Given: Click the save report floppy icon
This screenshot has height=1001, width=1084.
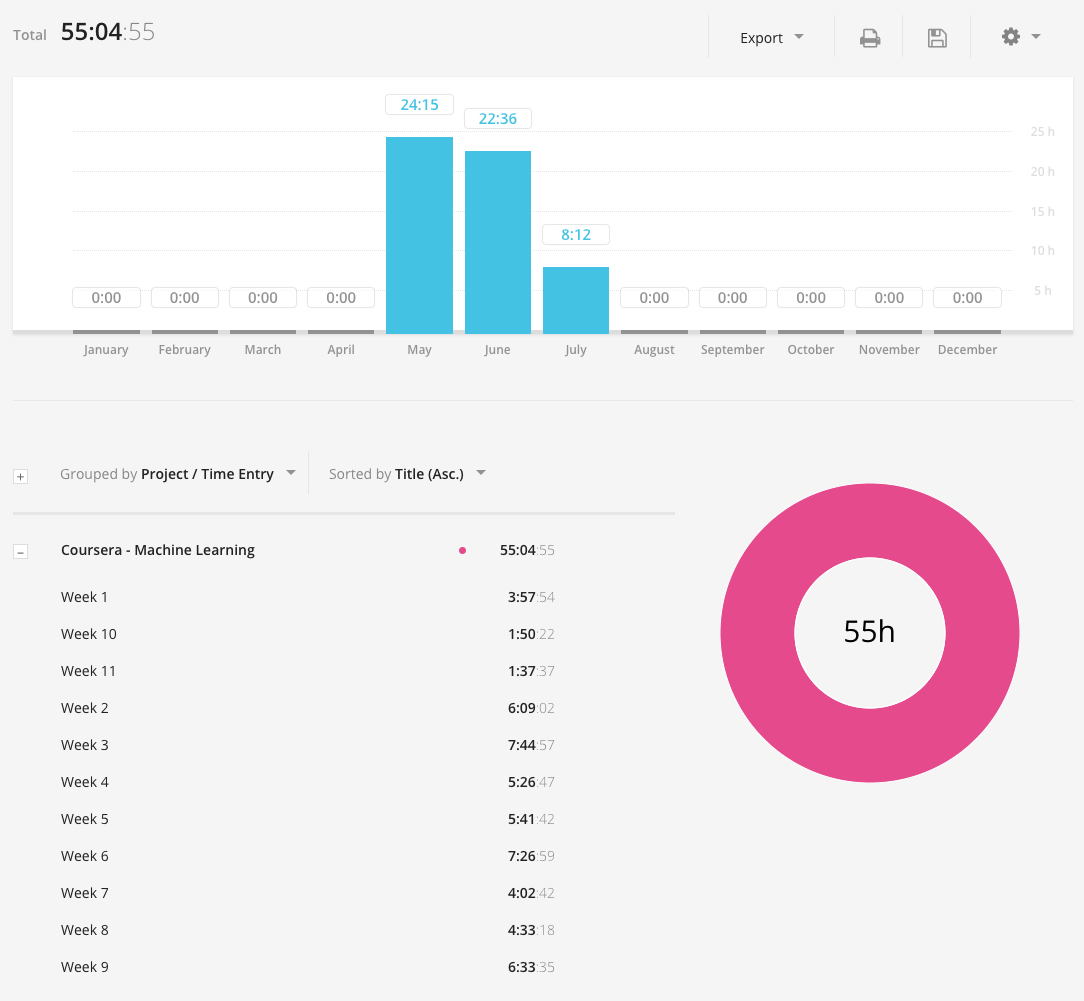Looking at the screenshot, I should pyautogui.click(x=937, y=38).
